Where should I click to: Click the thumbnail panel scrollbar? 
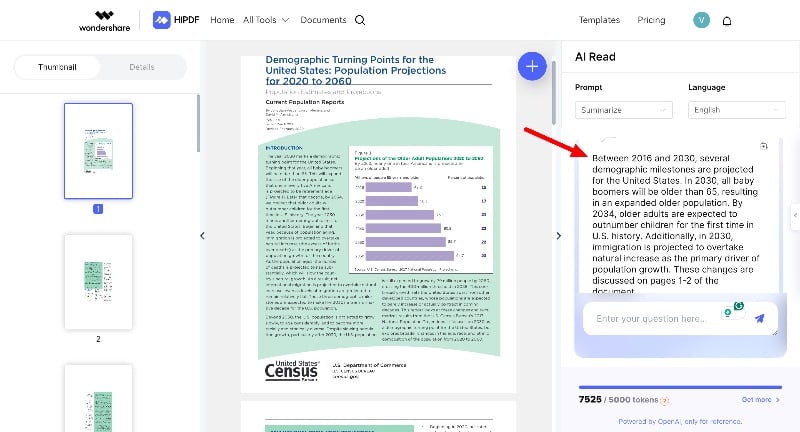click(198, 123)
